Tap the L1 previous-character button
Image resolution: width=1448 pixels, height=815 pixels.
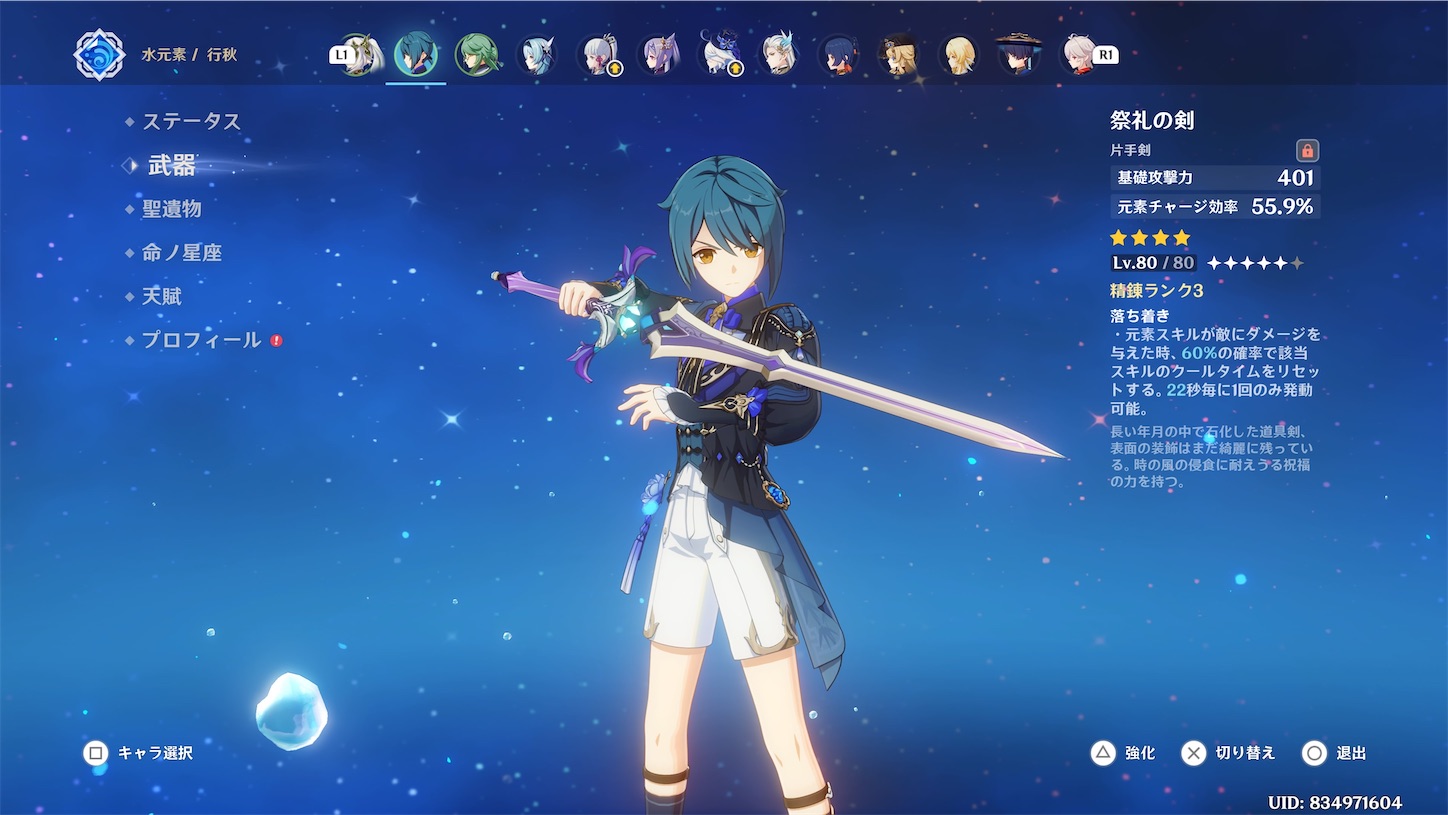click(341, 56)
